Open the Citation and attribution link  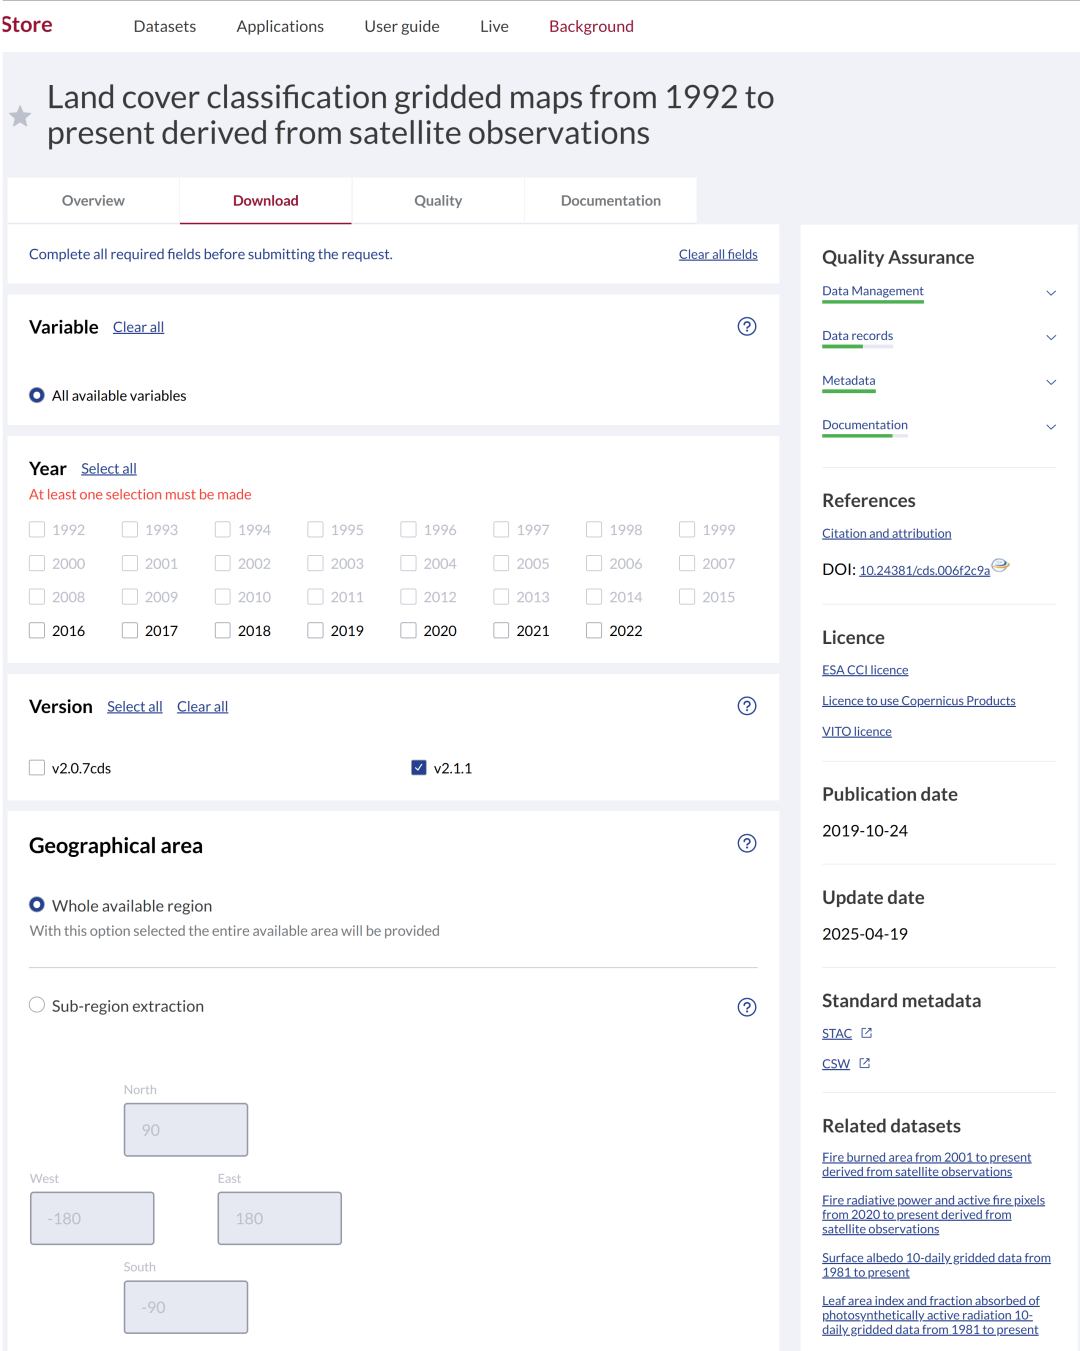click(887, 533)
